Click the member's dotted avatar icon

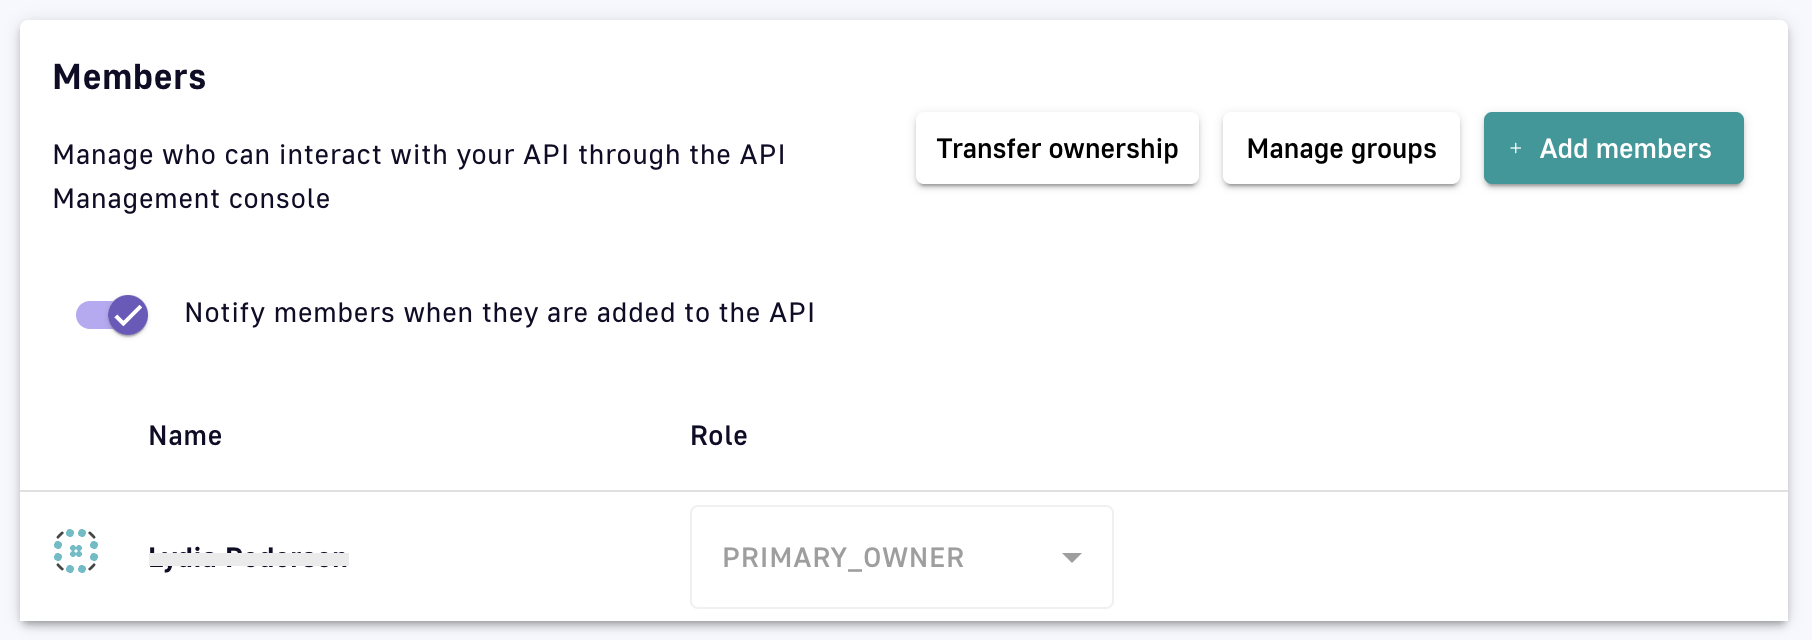pyautogui.click(x=76, y=551)
